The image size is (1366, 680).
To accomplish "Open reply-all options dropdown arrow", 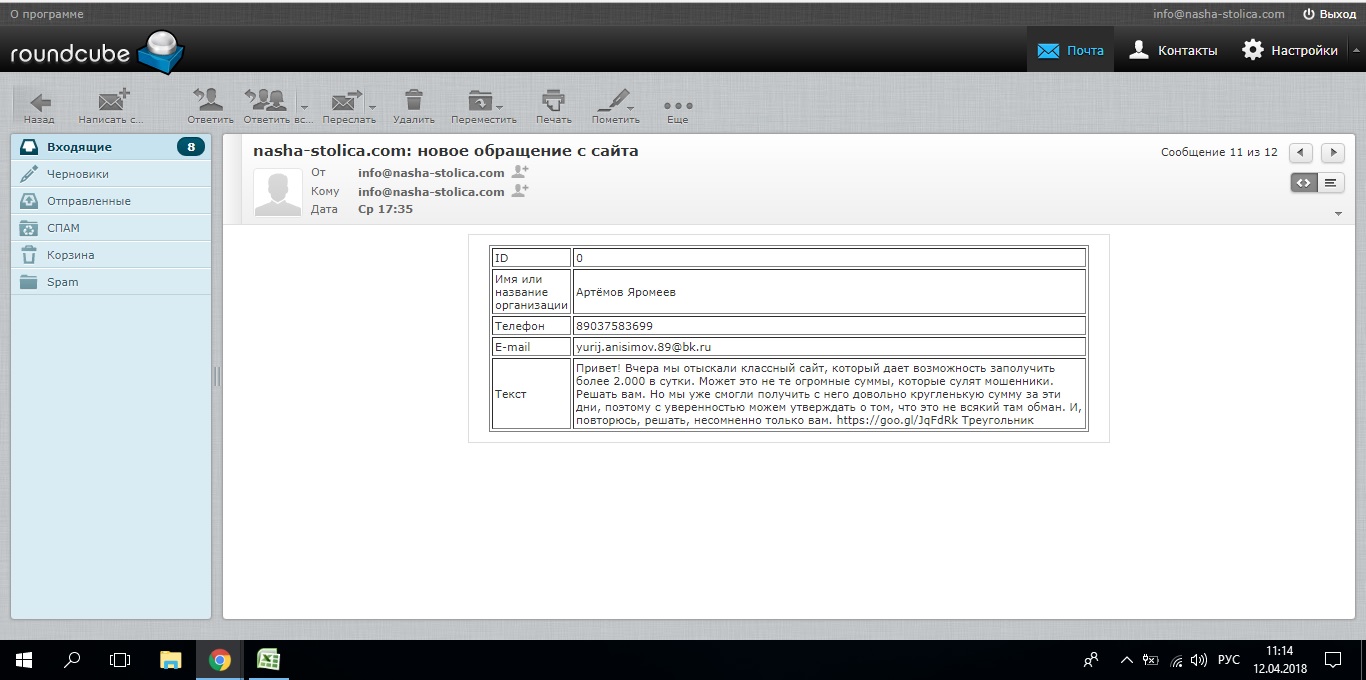I will (x=304, y=106).
